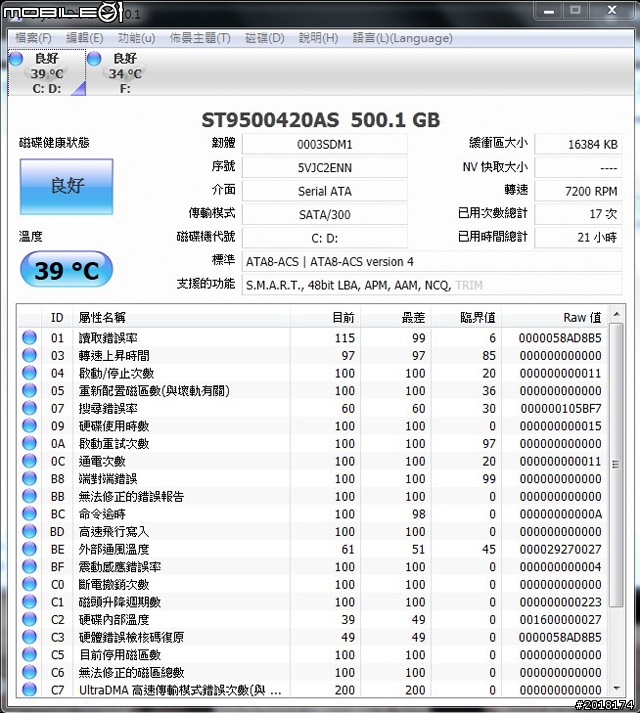Click the Raw 值 column header
Screen dimensions: 640x713
point(554,317)
